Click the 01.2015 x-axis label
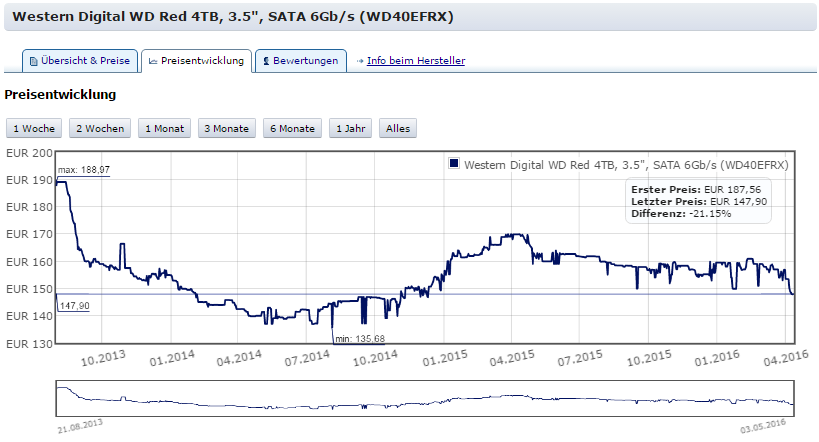Image resolution: width=819 pixels, height=442 pixels. (x=444, y=359)
